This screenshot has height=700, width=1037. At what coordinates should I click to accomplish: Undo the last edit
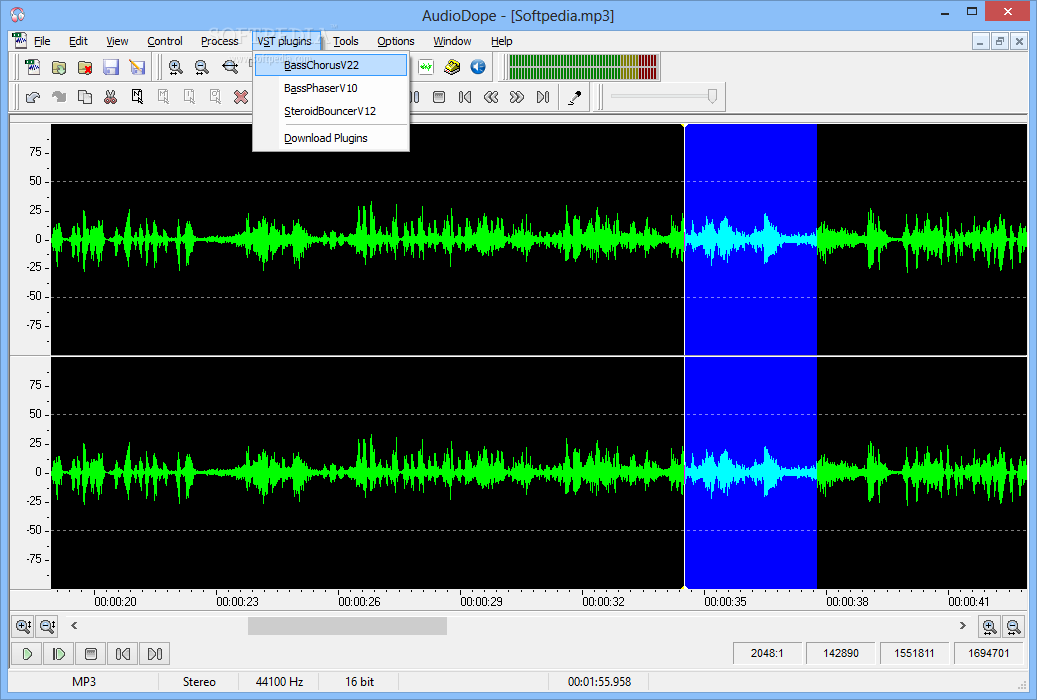(x=32, y=97)
